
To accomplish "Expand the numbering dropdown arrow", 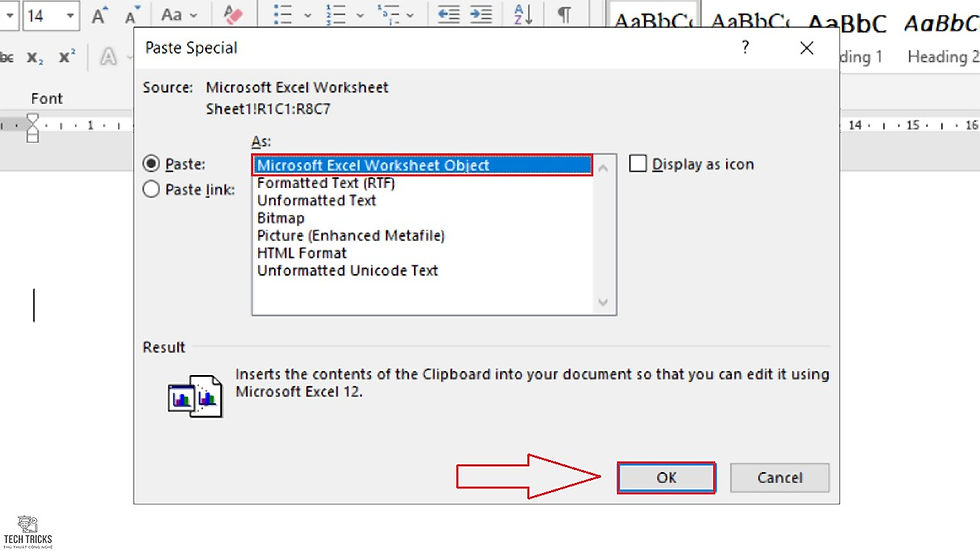I will click(x=360, y=15).
